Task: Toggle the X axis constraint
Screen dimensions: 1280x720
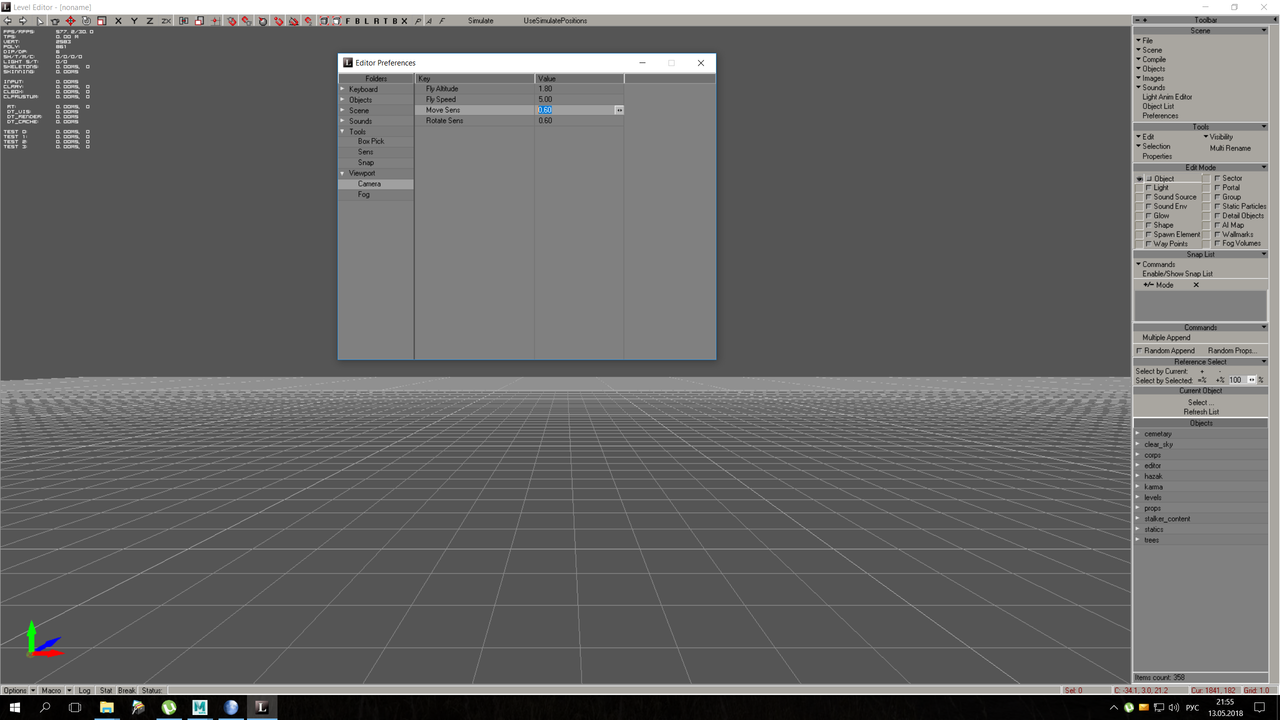Action: [118, 21]
